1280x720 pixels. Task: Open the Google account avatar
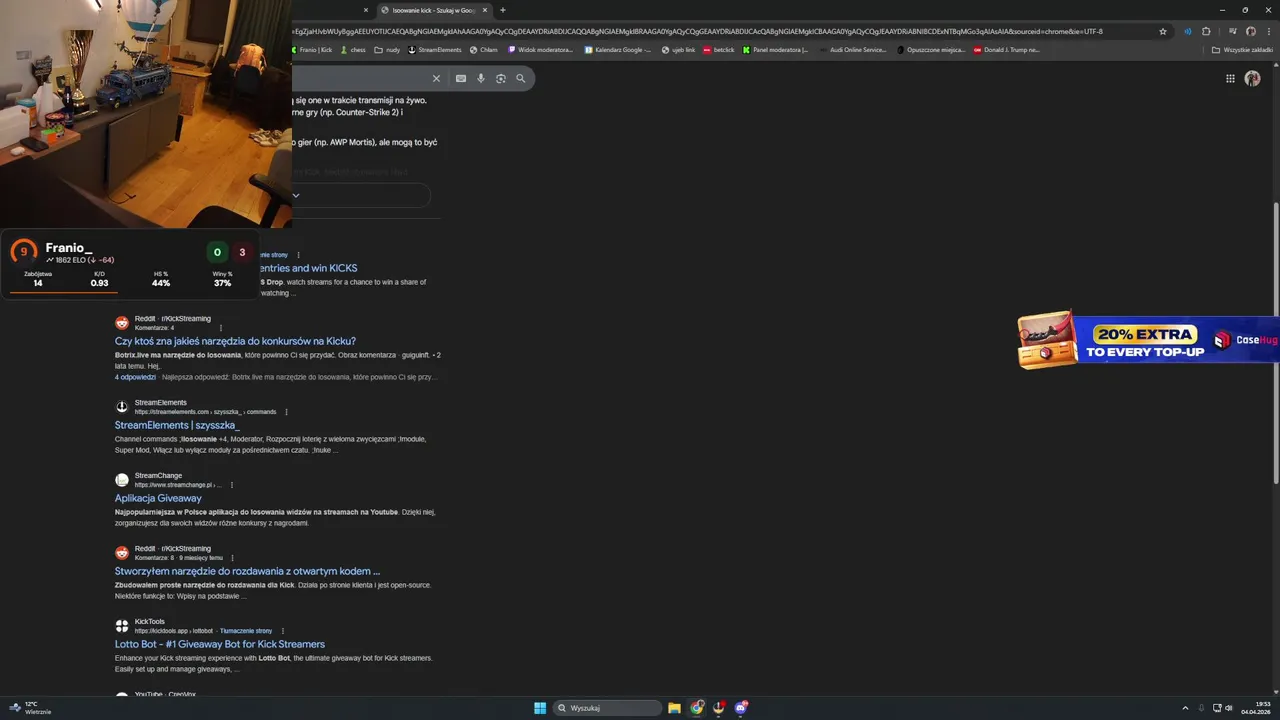[1252, 79]
